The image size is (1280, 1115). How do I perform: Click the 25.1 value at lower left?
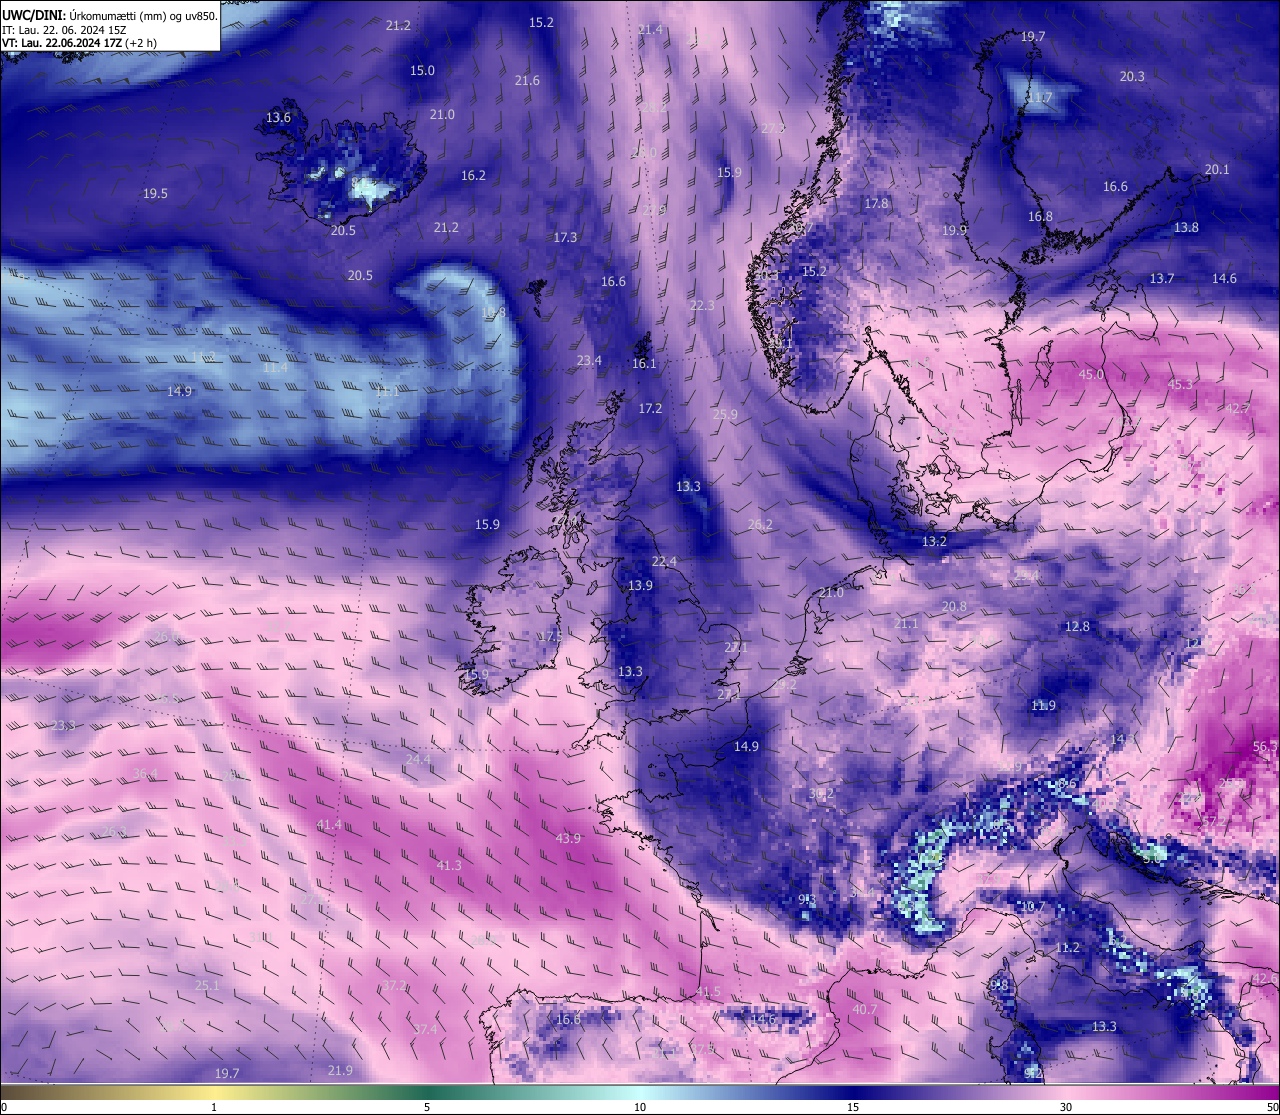(206, 986)
